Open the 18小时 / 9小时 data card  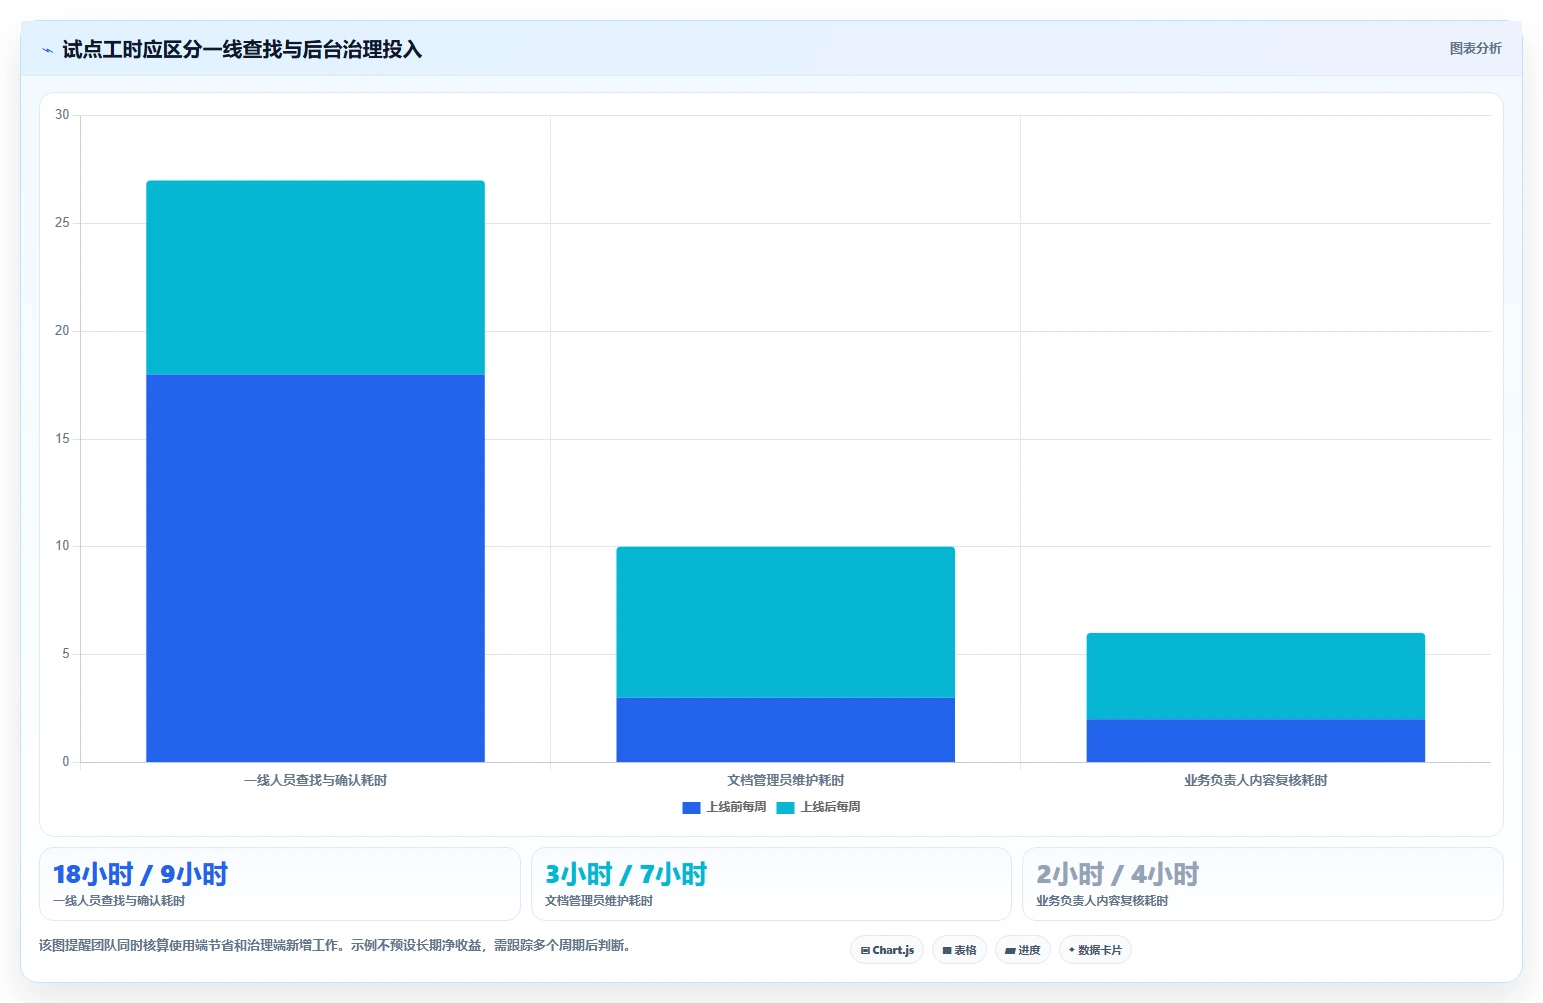click(x=280, y=884)
